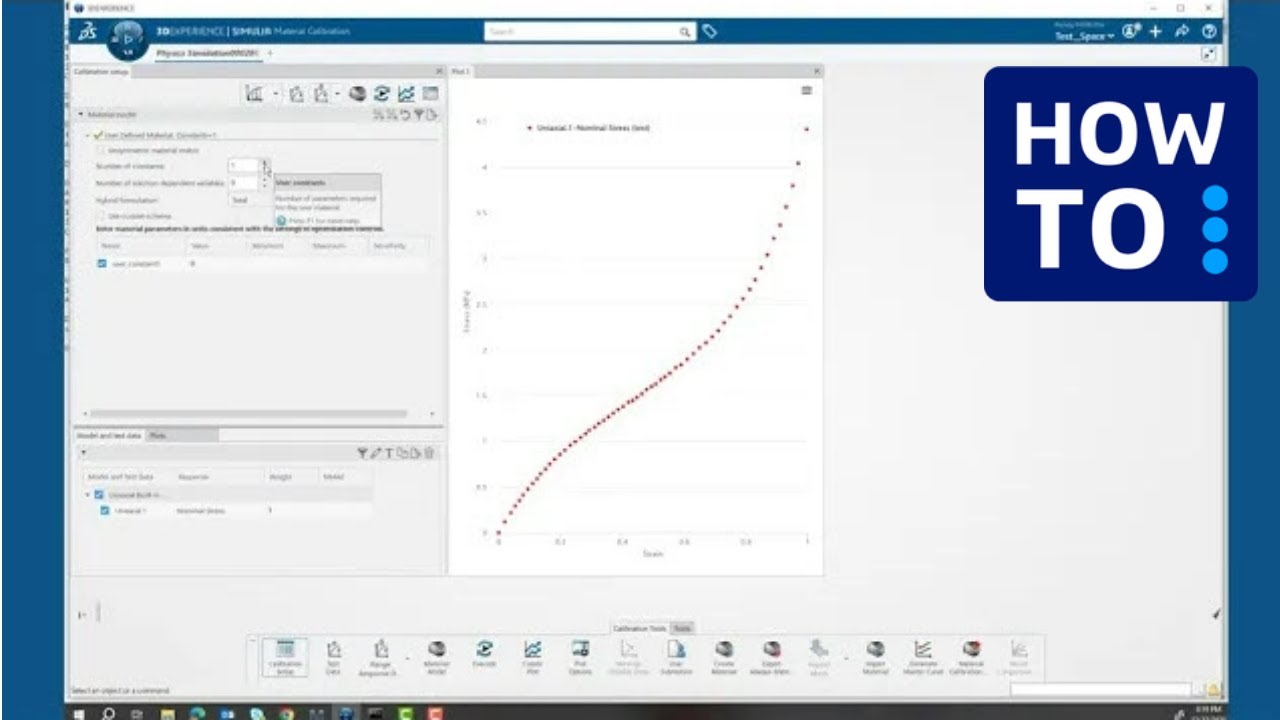Screen dimensions: 1280x720
Task: Add a new tab with plus button
Action: tap(270, 52)
